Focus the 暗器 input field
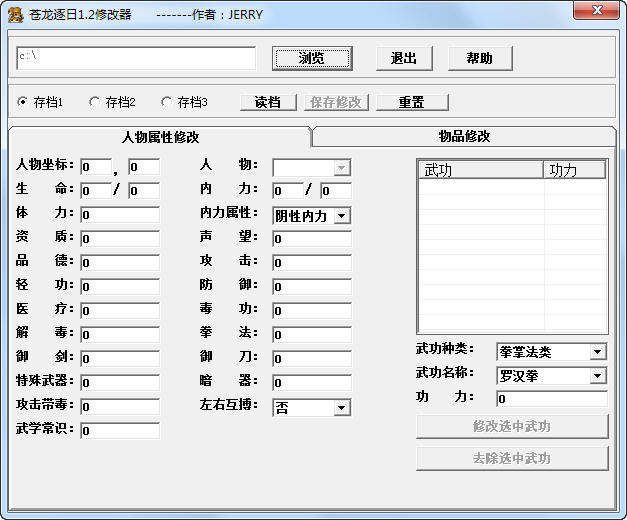Image resolution: width=627 pixels, height=520 pixels. 312,383
